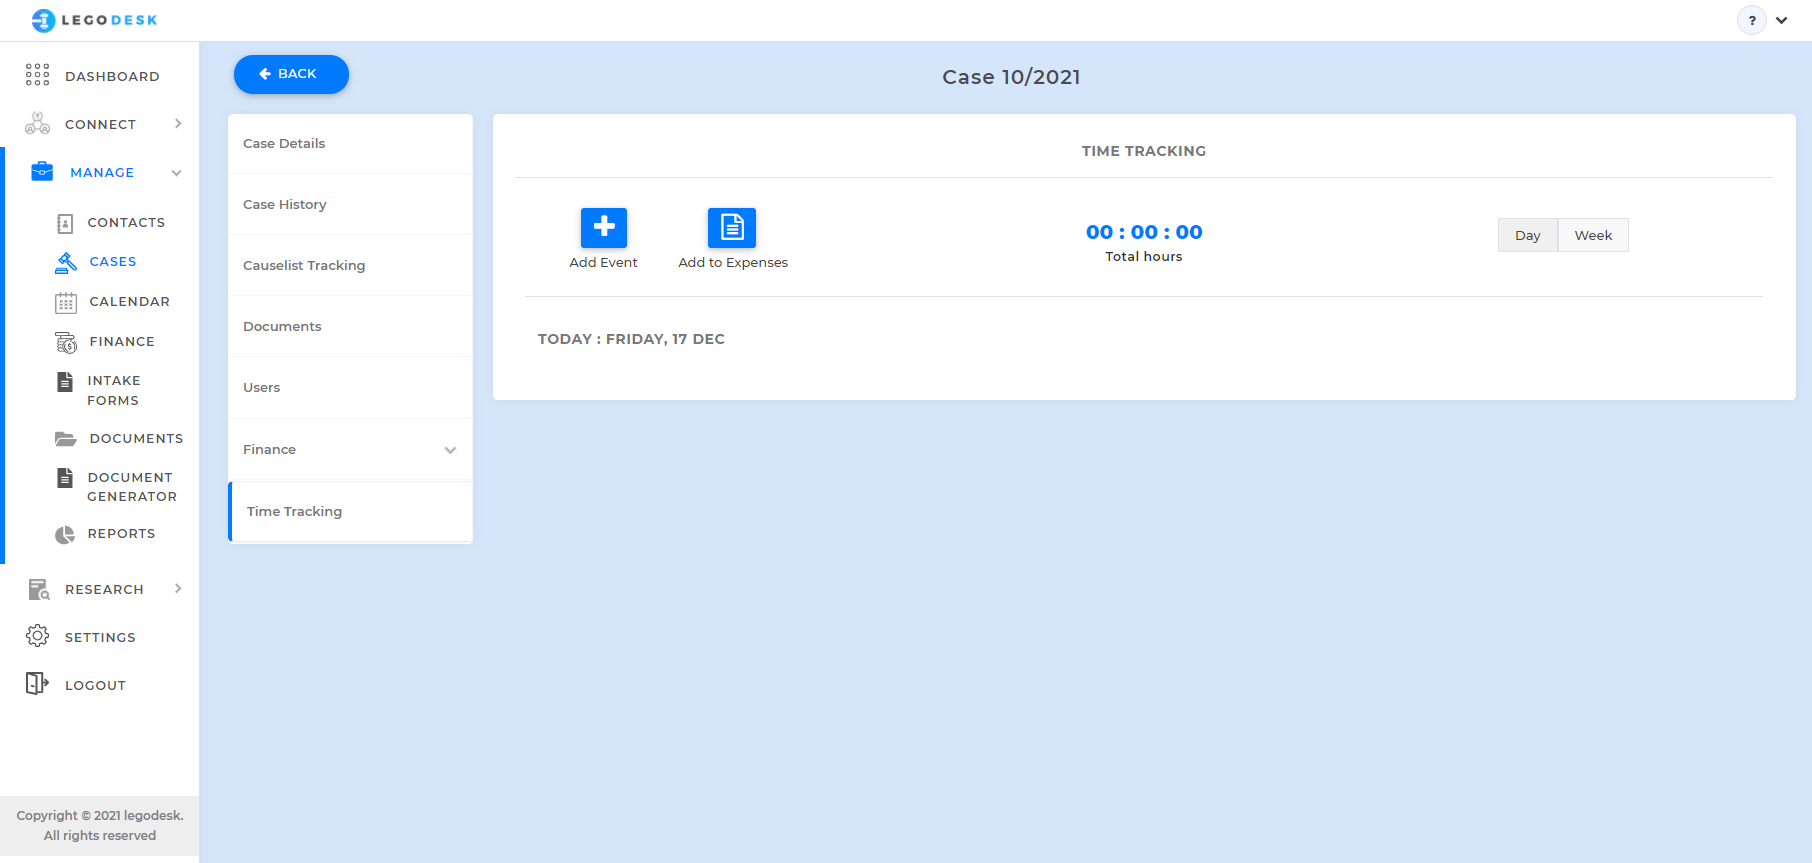Open the Causelist Tracking tab

[x=350, y=265]
